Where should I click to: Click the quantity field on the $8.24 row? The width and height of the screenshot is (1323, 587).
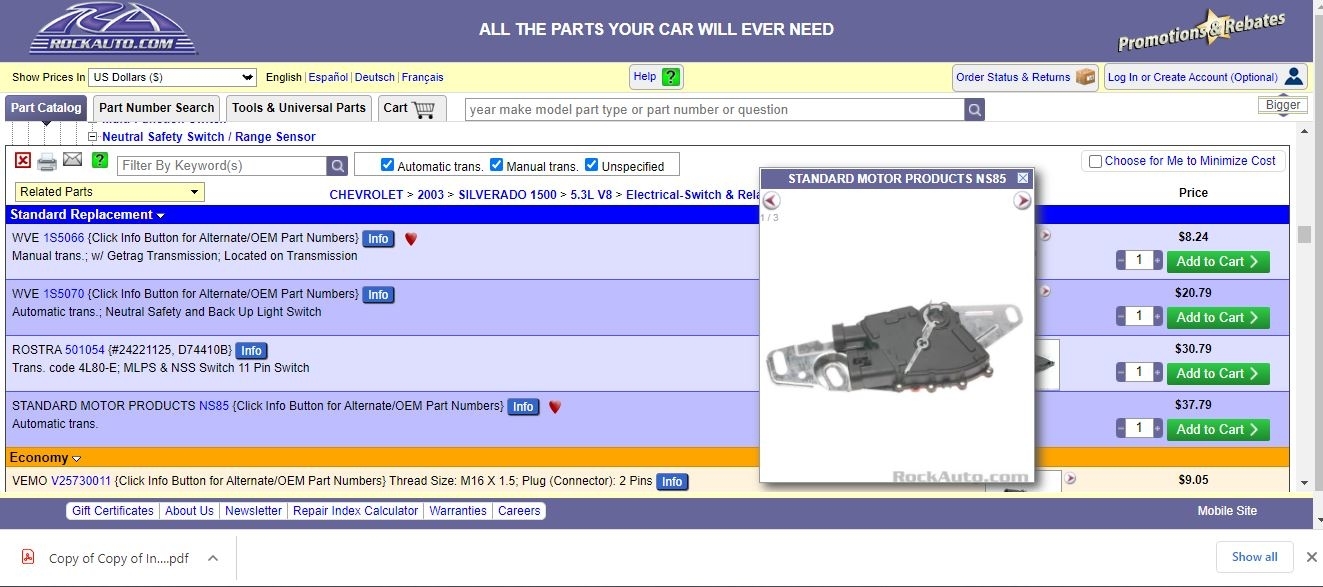1139,260
